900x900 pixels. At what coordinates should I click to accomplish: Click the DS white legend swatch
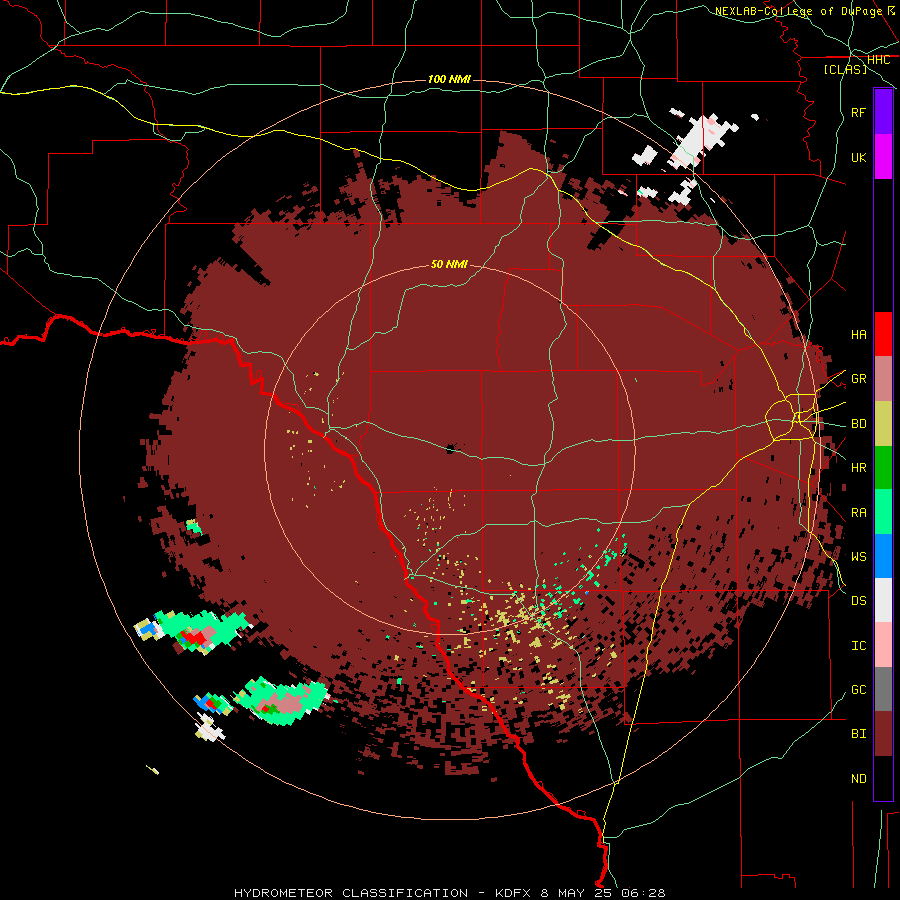point(883,600)
